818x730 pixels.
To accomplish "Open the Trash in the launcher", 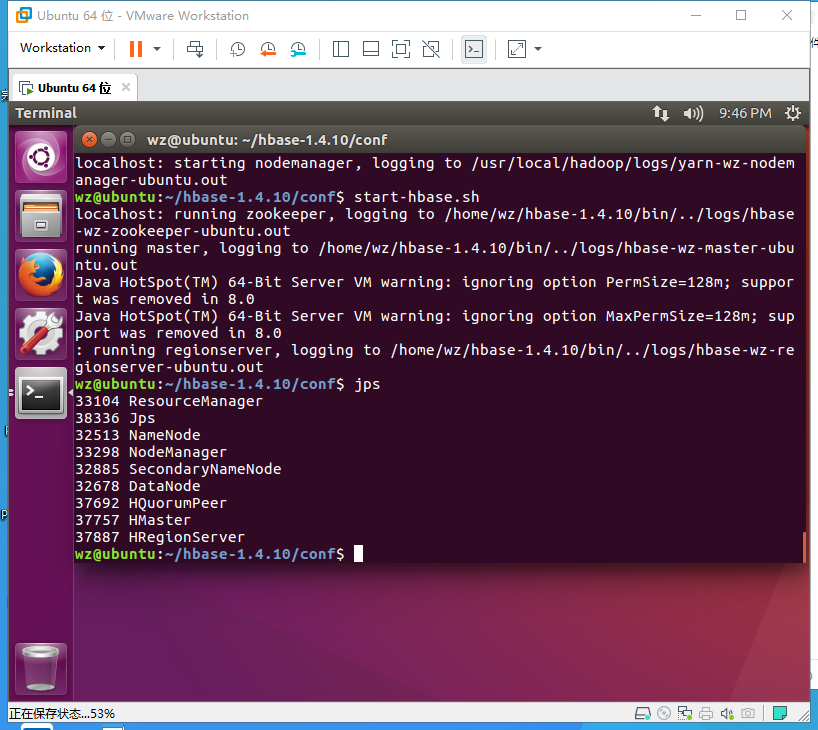I will click(41, 668).
